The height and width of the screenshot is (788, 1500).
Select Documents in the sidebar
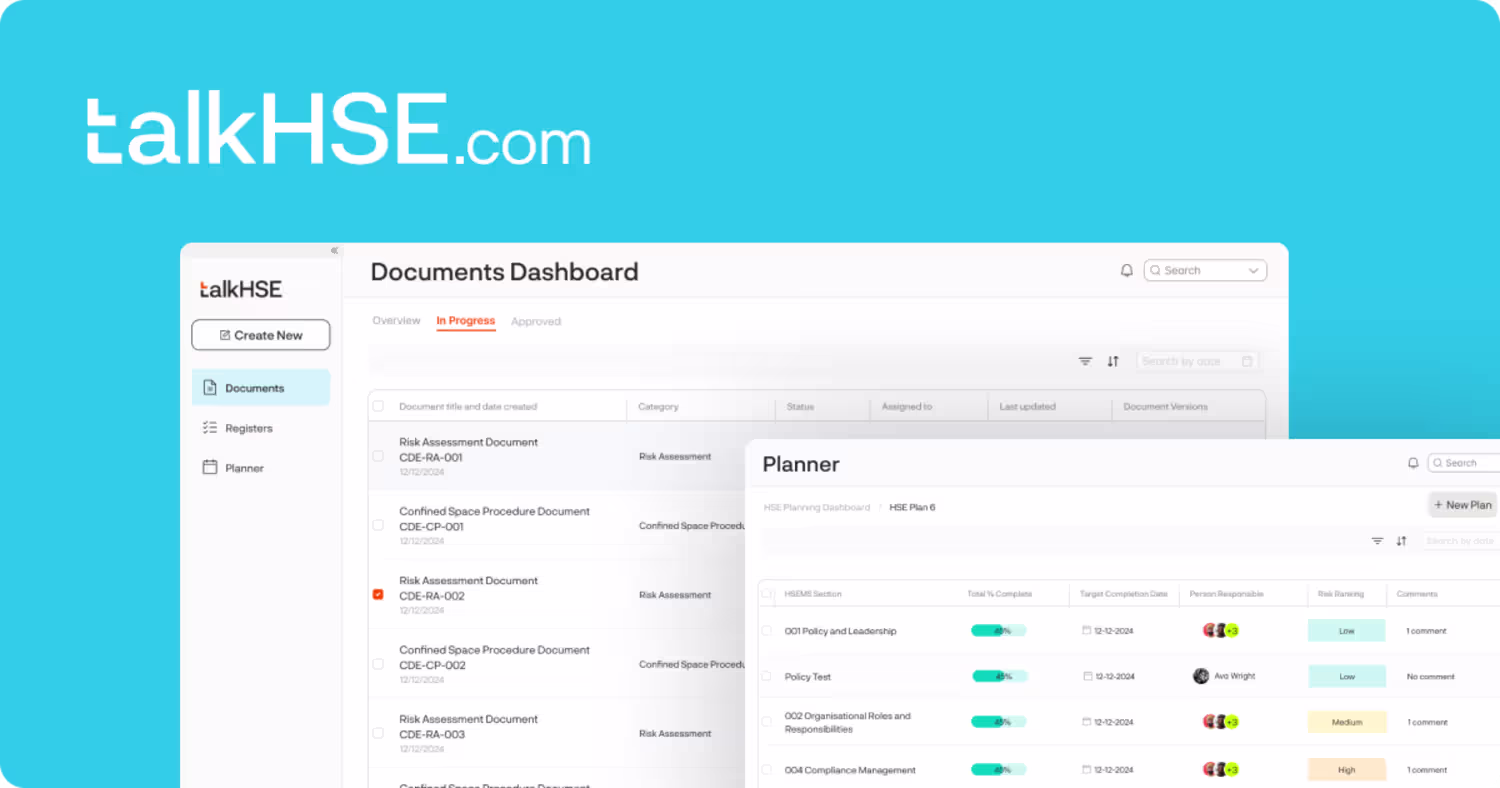tap(261, 387)
